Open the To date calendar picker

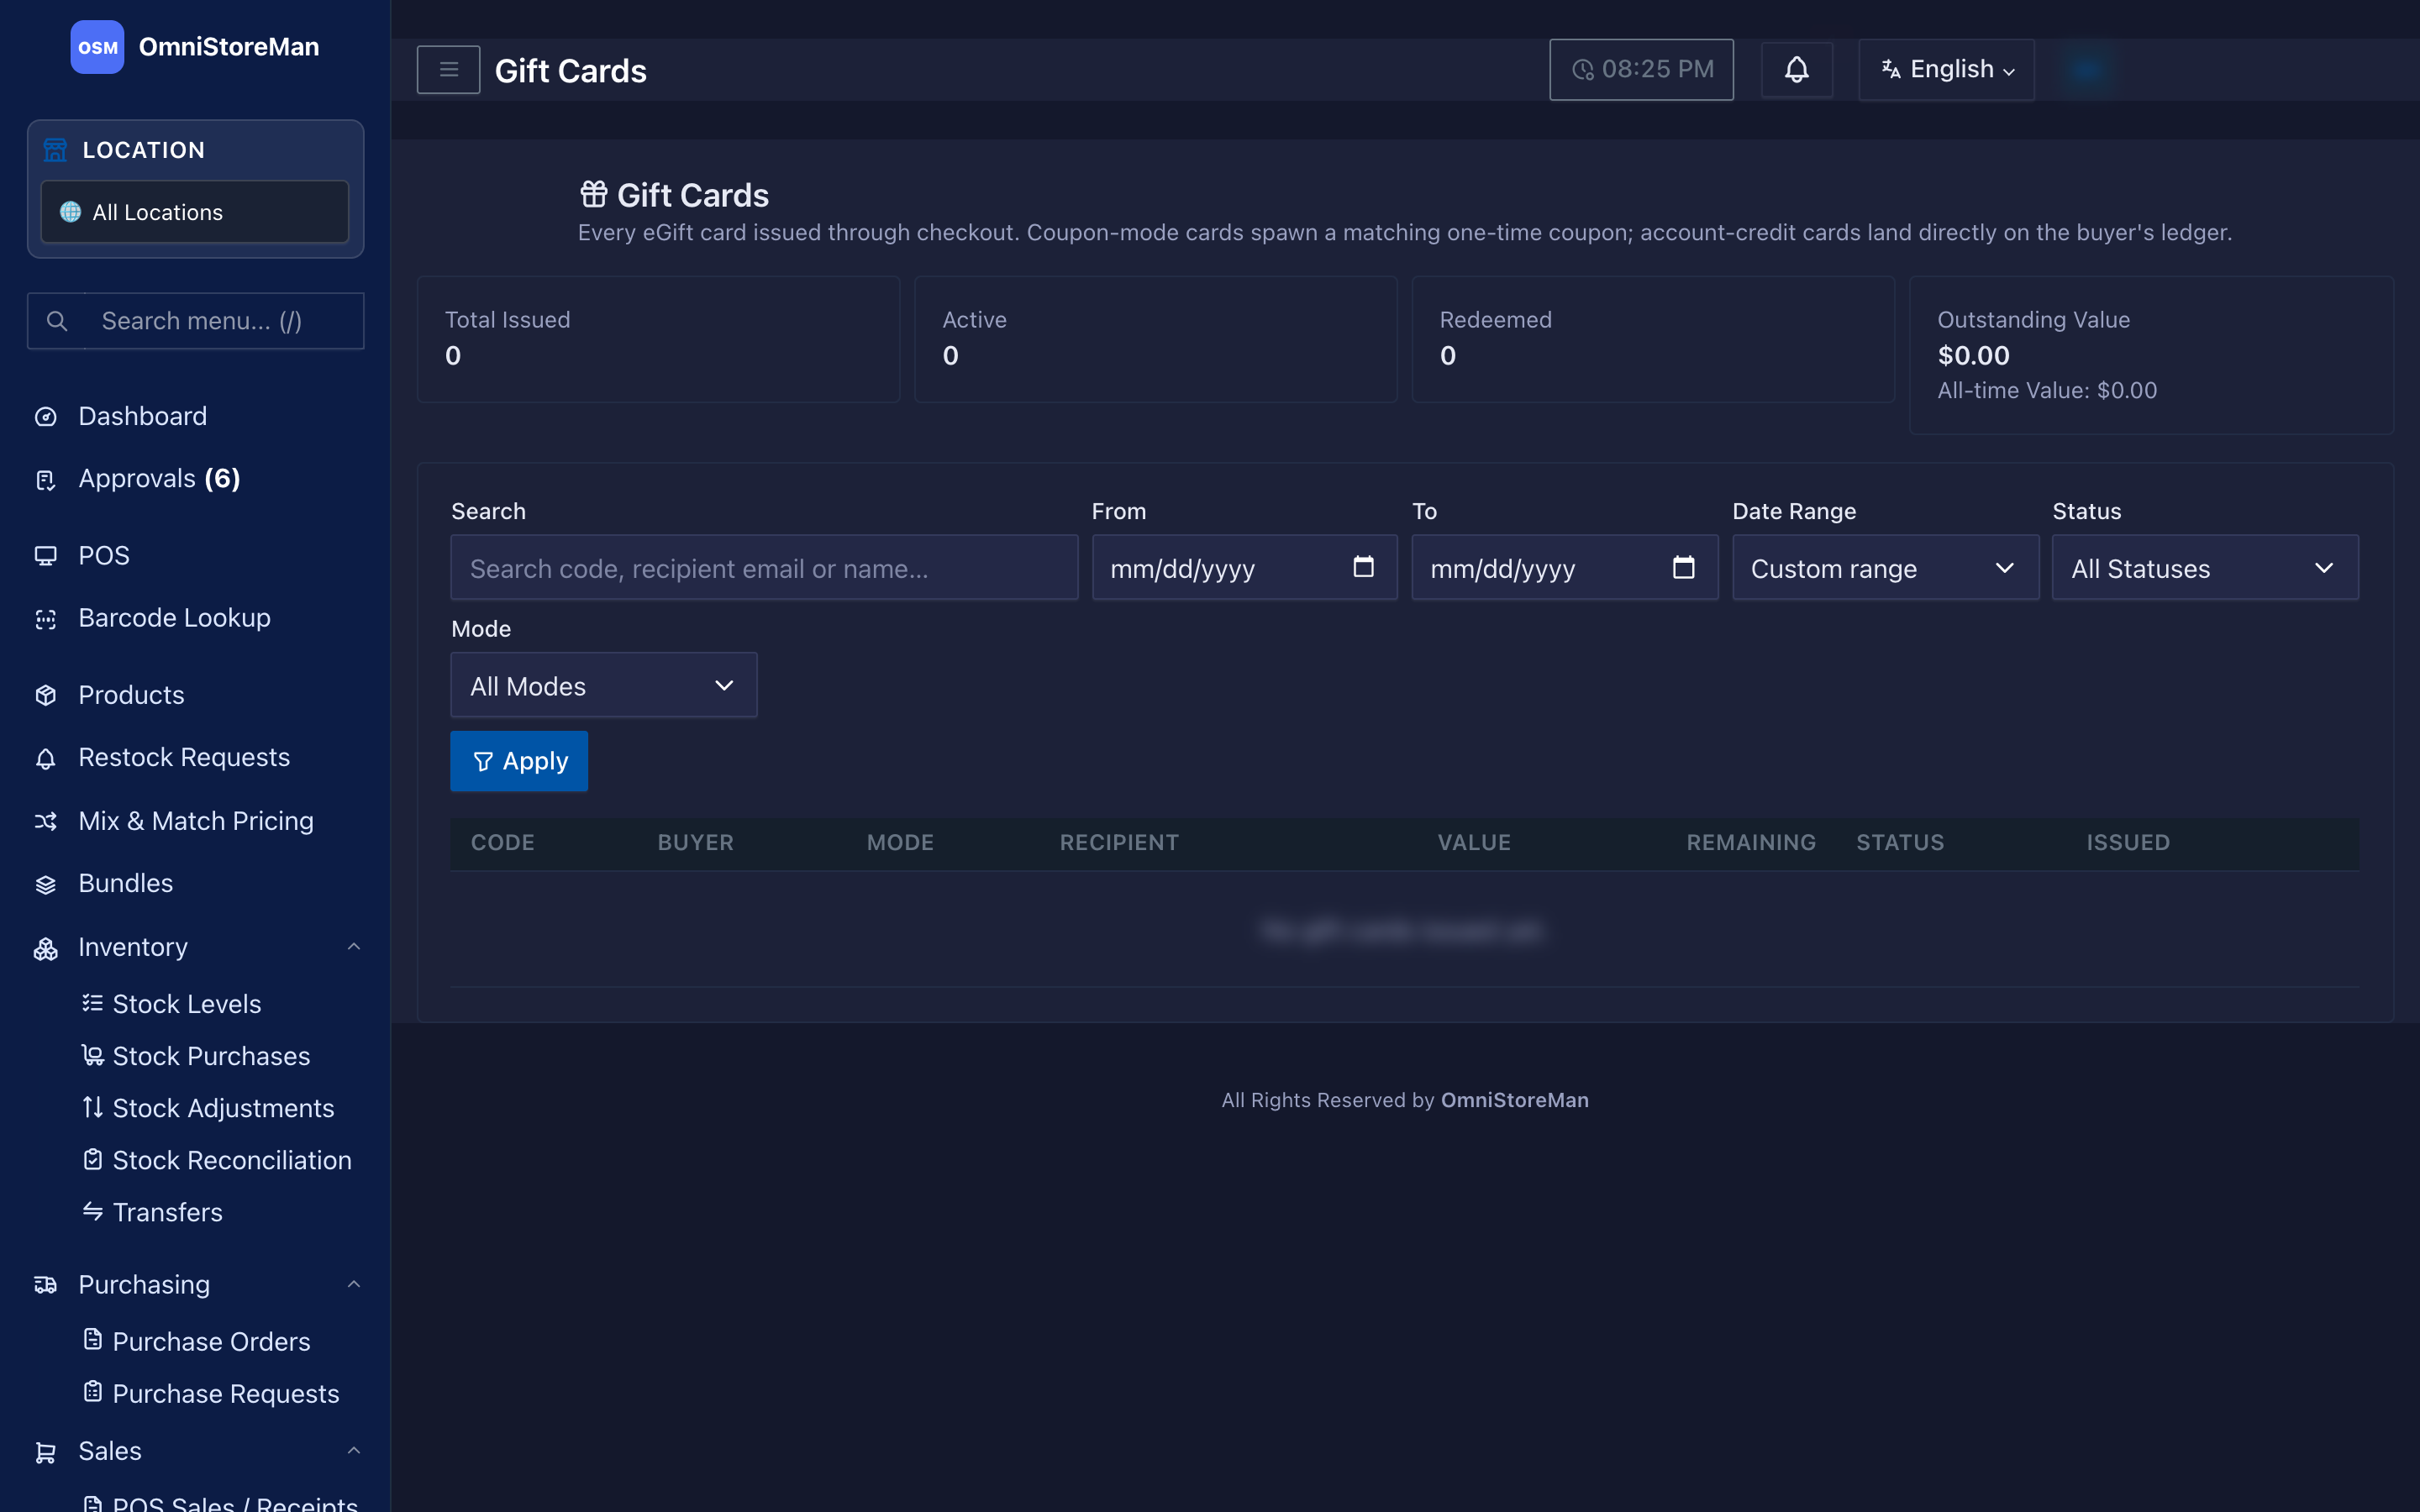(x=1683, y=567)
